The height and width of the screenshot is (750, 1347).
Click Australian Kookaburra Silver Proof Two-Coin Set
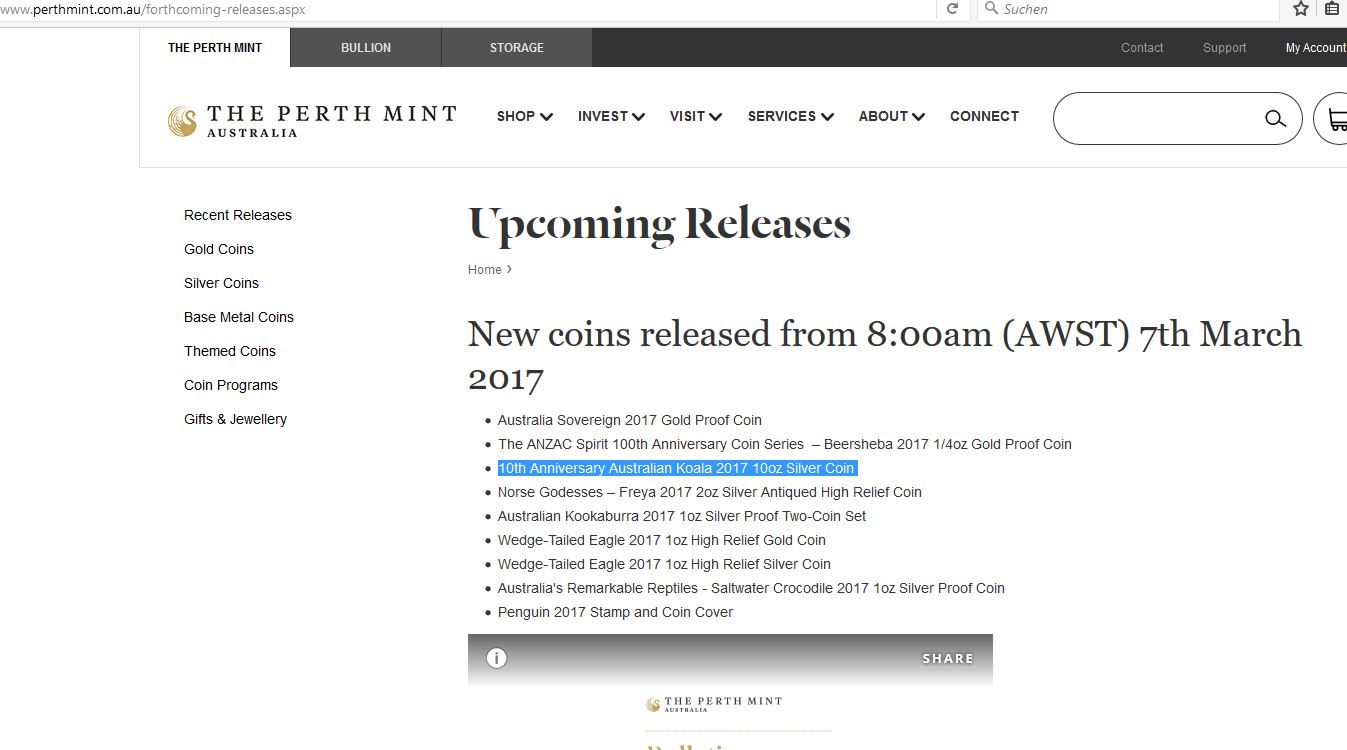coord(682,516)
